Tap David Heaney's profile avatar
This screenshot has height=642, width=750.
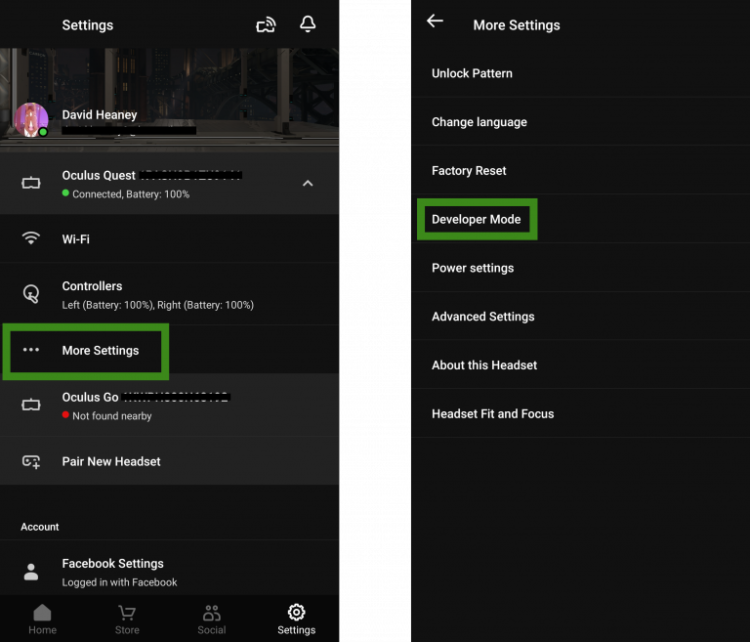[31, 120]
